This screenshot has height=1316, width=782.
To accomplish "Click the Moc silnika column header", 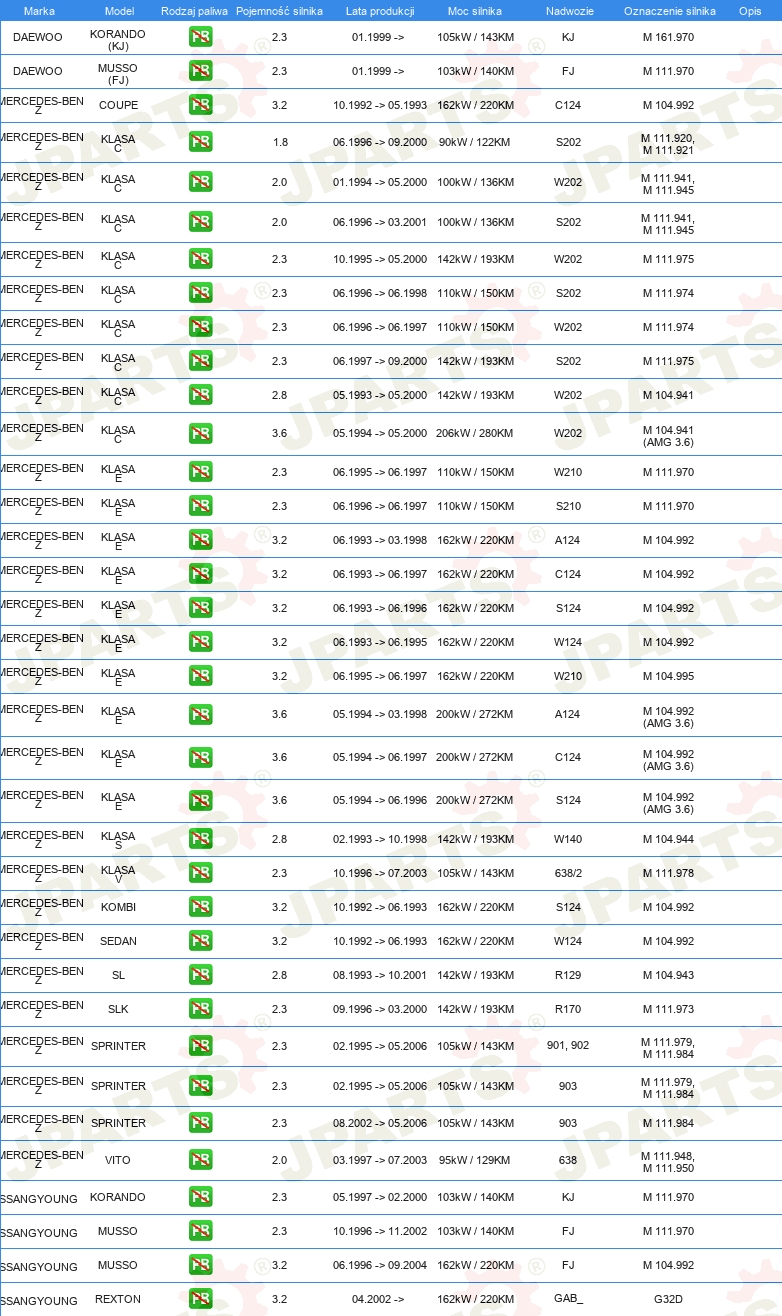I will [x=475, y=11].
